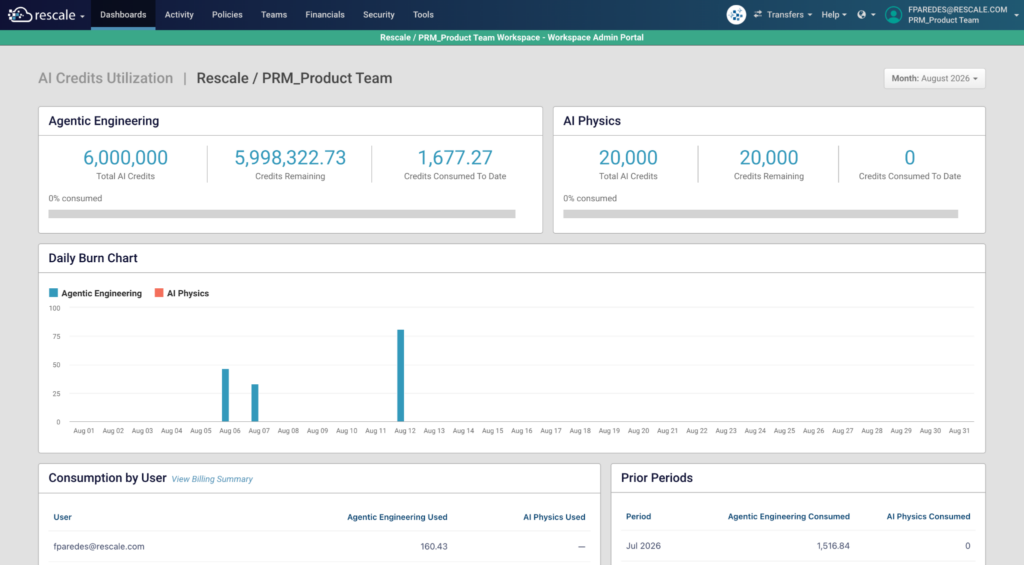Image resolution: width=1024 pixels, height=565 pixels.
Task: Click the Agentic Engineering consumption progress bar
Action: click(281, 214)
